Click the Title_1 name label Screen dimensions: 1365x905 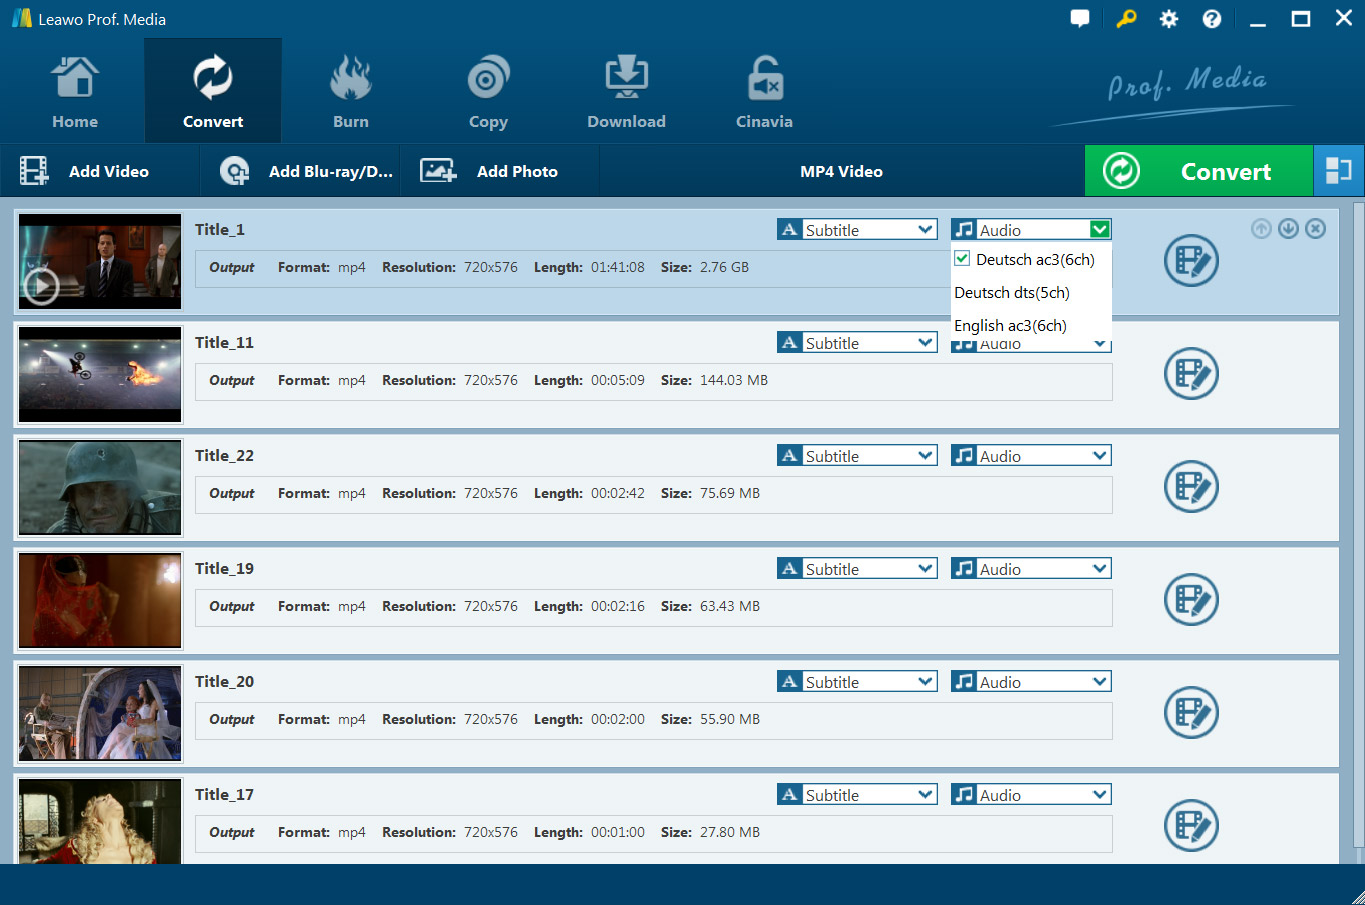point(220,229)
